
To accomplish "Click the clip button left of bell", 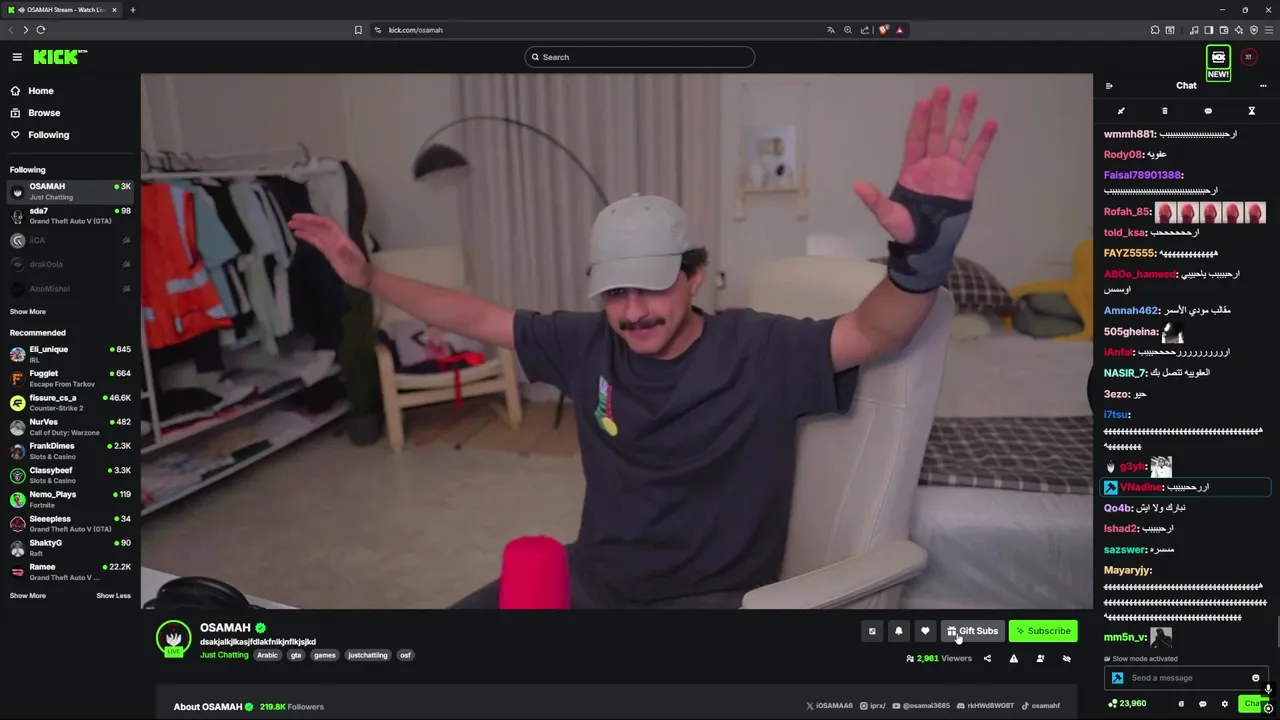I will coord(872,631).
